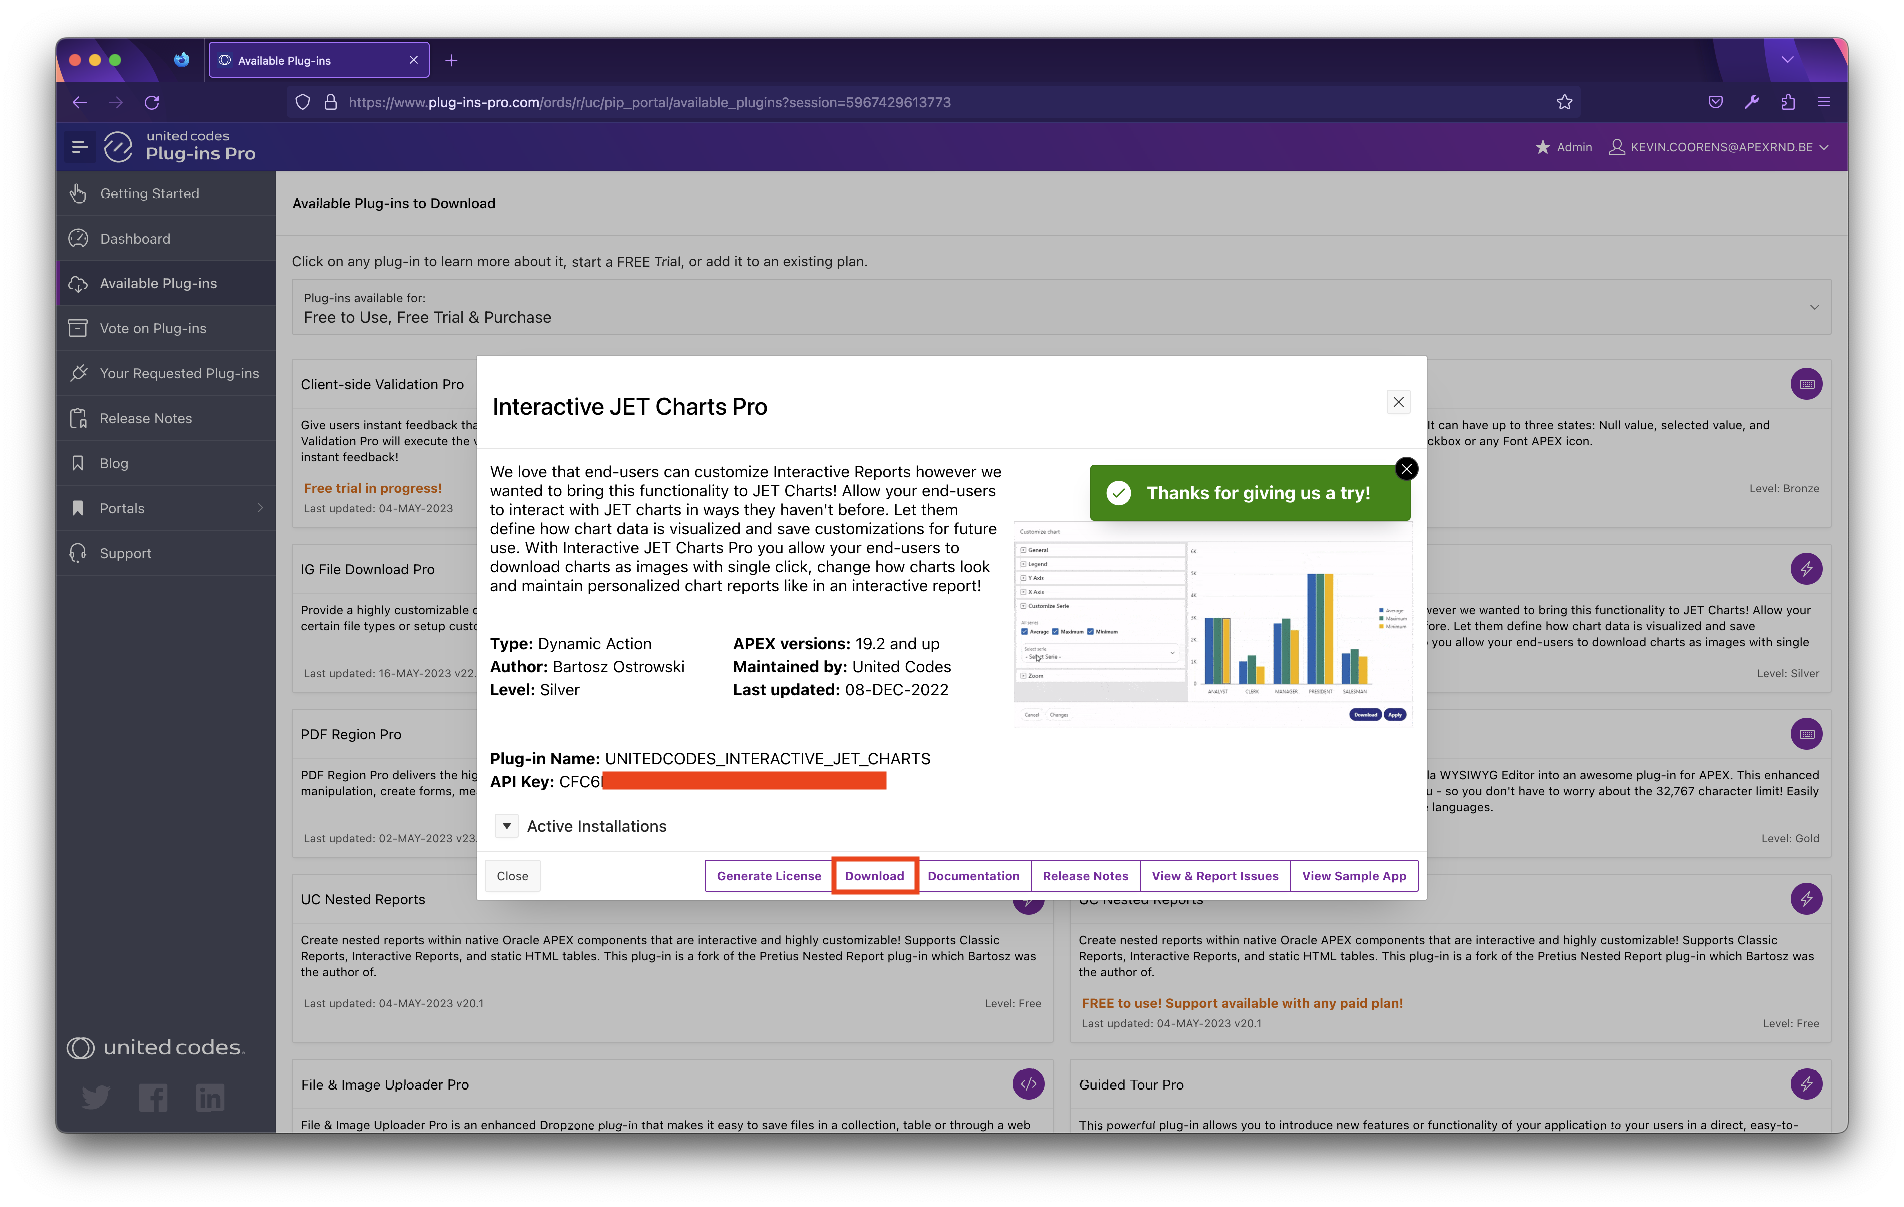The width and height of the screenshot is (1904, 1207).
Task: Click the API Key value in the dialog
Action: coord(722,781)
